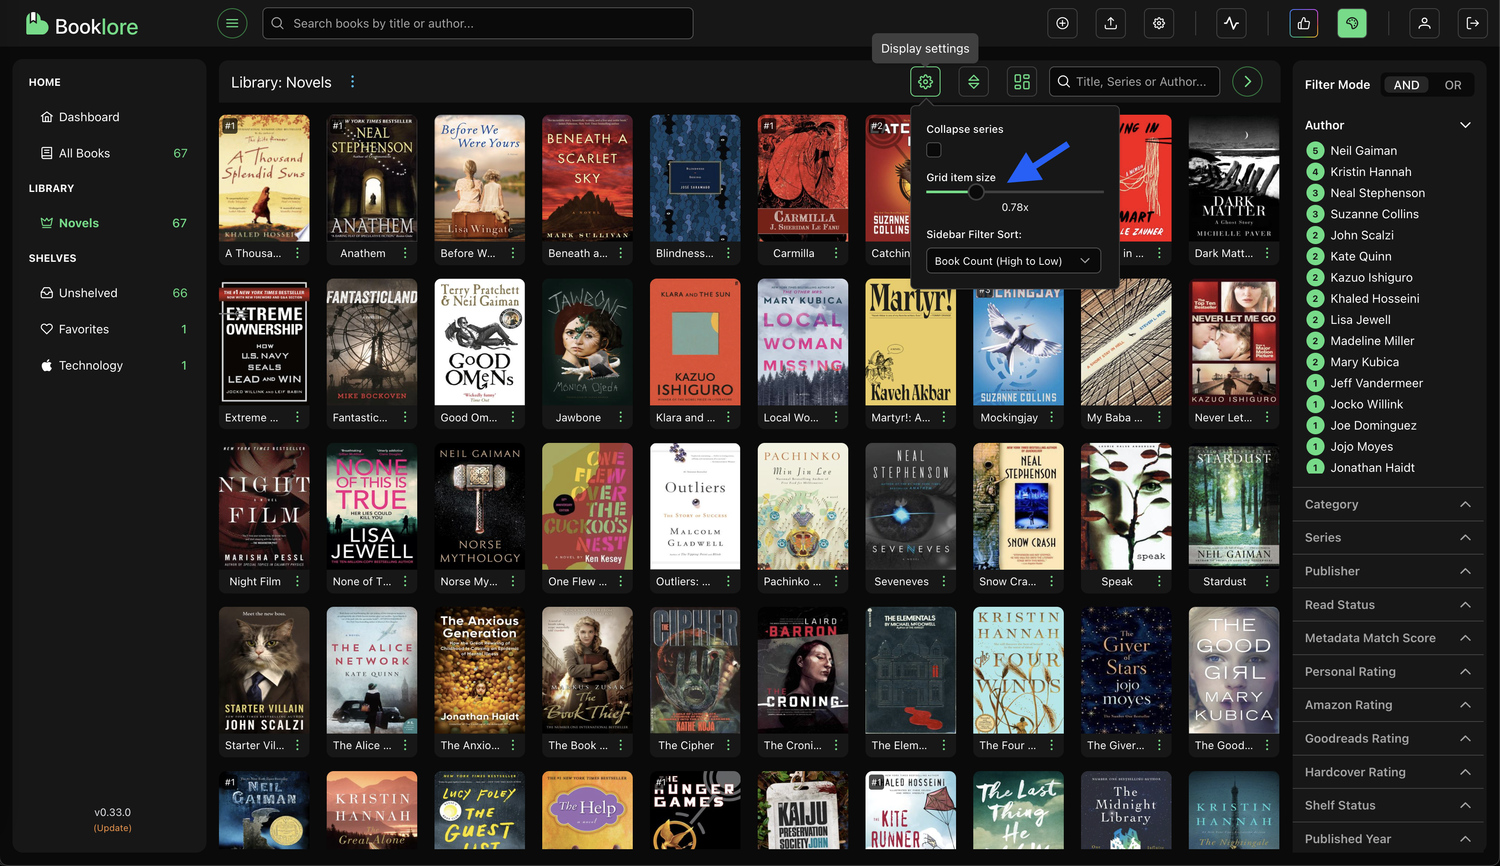Set Filter Mode to OR
Screen dimensions: 1500x866
coord(1452,85)
